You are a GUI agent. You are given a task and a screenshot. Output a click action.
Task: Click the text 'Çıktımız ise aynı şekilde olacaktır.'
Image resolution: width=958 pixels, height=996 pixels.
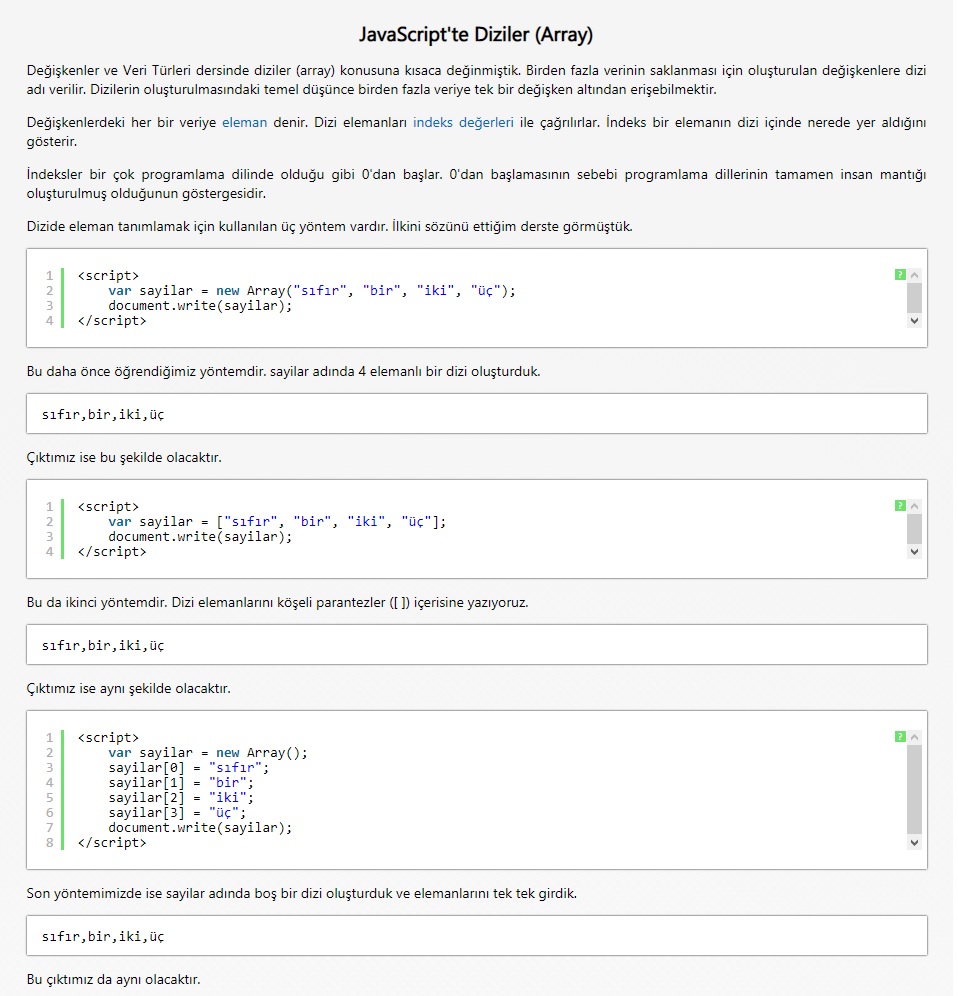click(x=128, y=689)
